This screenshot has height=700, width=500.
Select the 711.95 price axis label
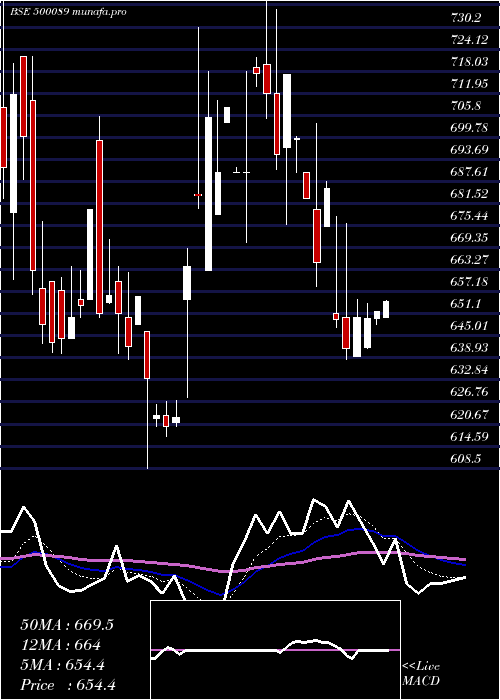(x=469, y=84)
